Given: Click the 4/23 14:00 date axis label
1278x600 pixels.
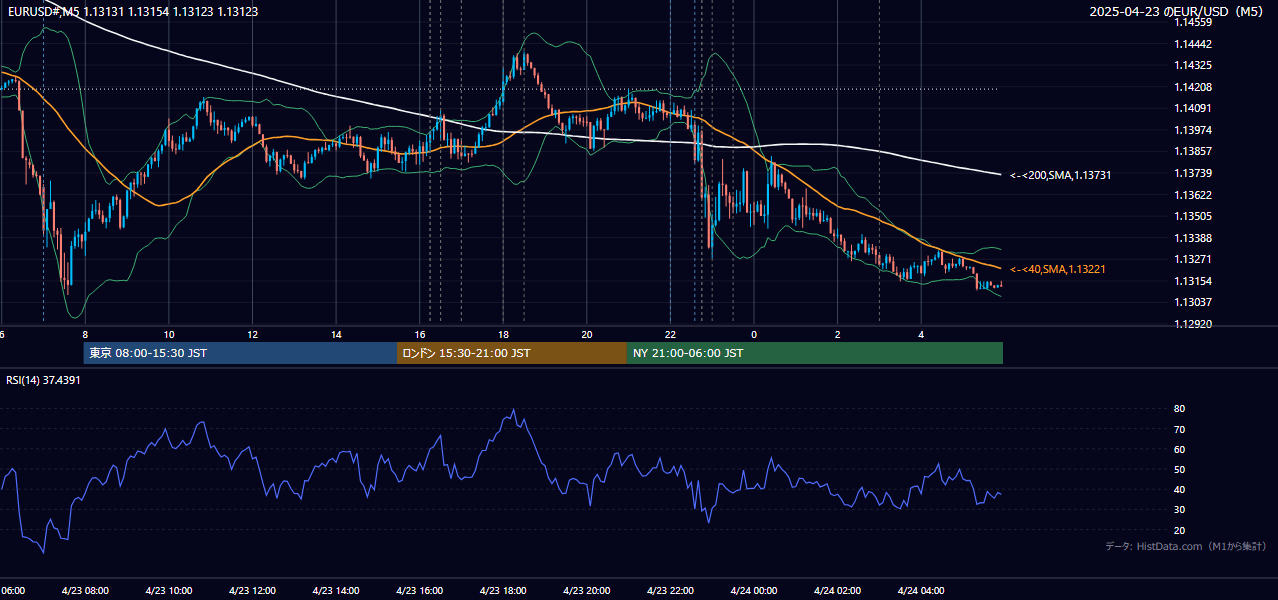Looking at the screenshot, I should pyautogui.click(x=336, y=591).
